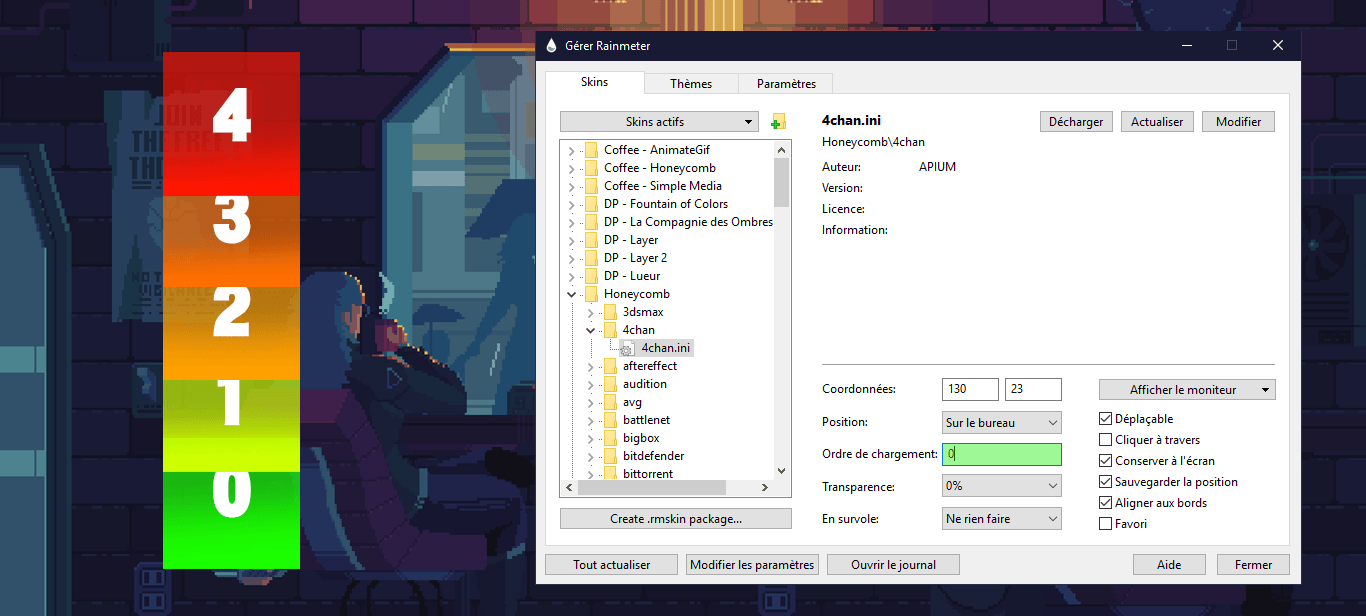Click the Rainmeter droplet icon in title bar
The image size is (1366, 616).
(551, 46)
